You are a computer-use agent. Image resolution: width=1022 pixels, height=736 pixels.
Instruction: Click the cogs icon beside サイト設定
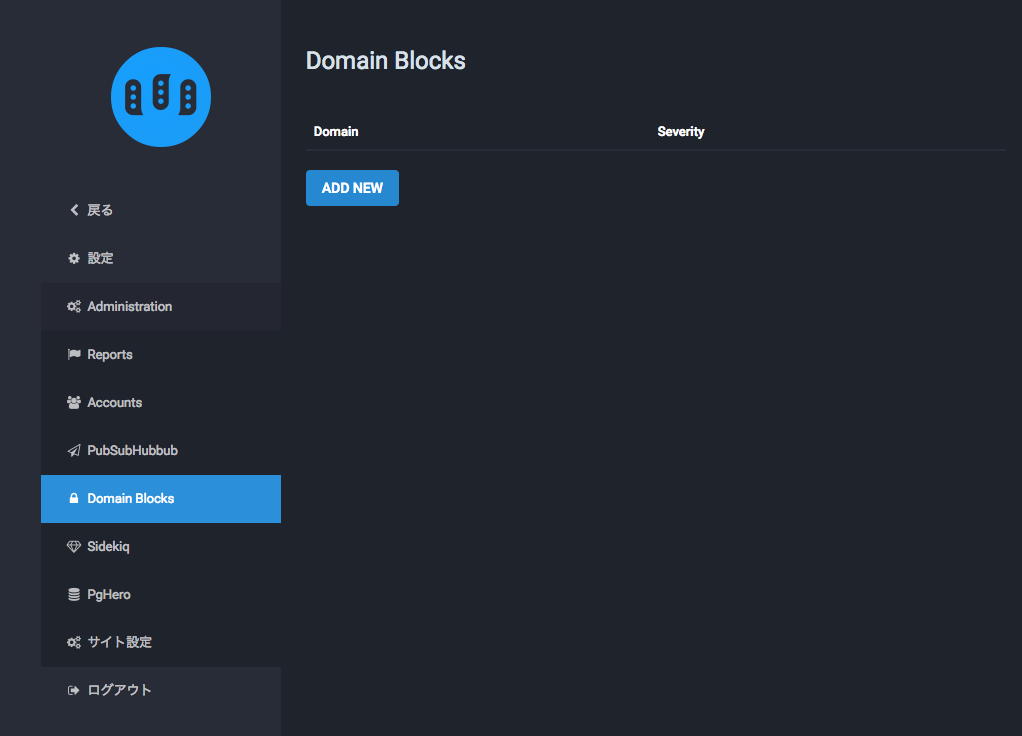point(74,642)
